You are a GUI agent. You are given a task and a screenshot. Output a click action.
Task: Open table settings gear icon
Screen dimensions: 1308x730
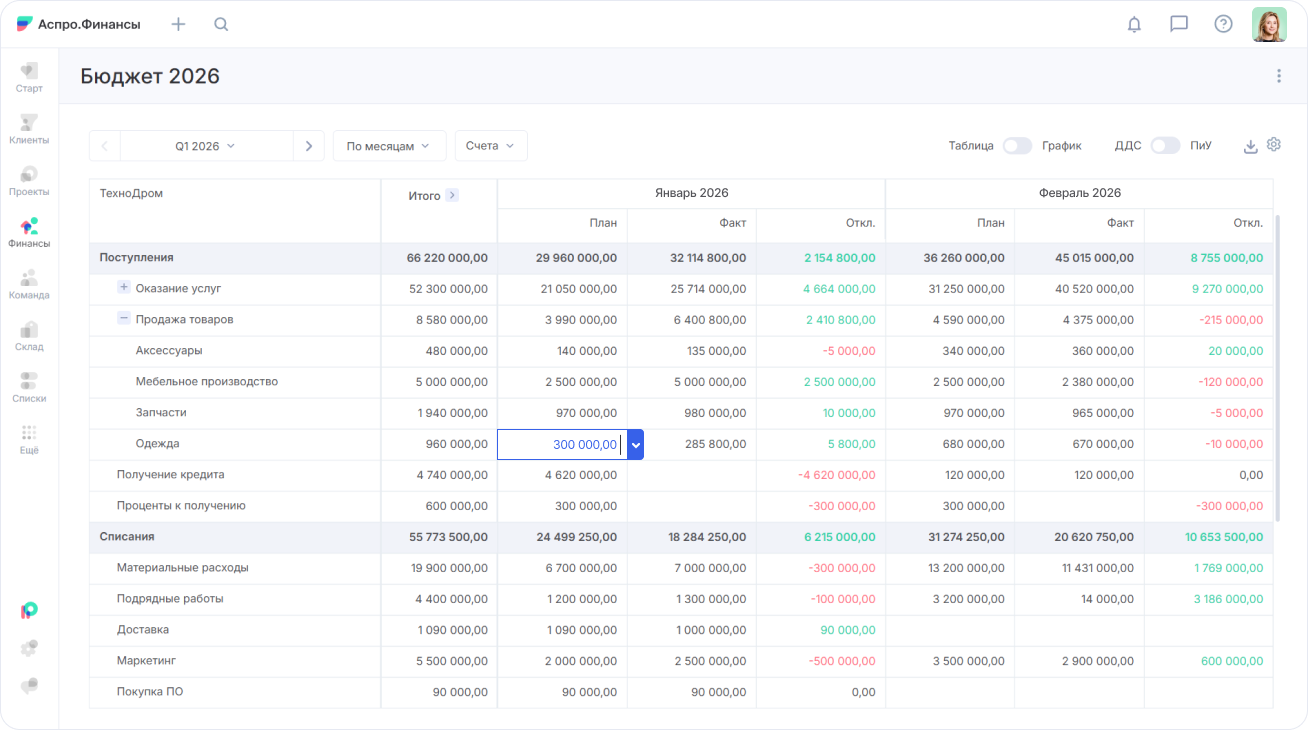tap(1273, 145)
